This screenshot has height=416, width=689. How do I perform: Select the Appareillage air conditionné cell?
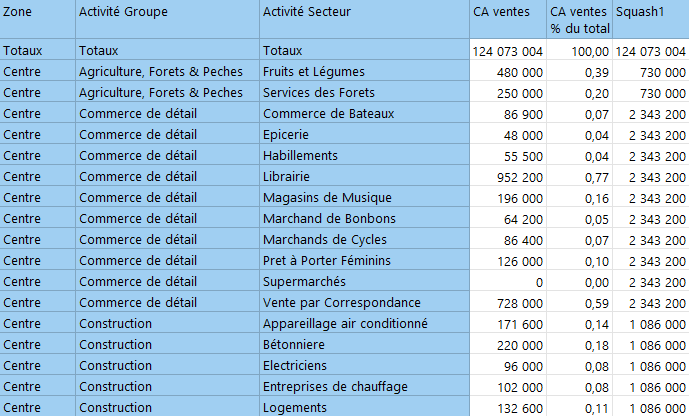tap(364, 324)
